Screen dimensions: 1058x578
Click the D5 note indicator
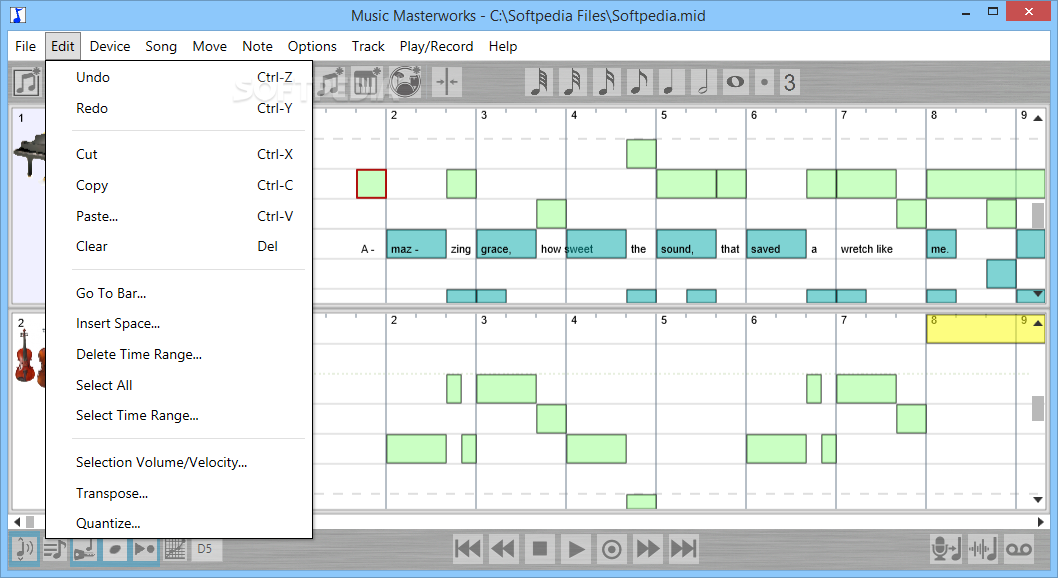(205, 549)
